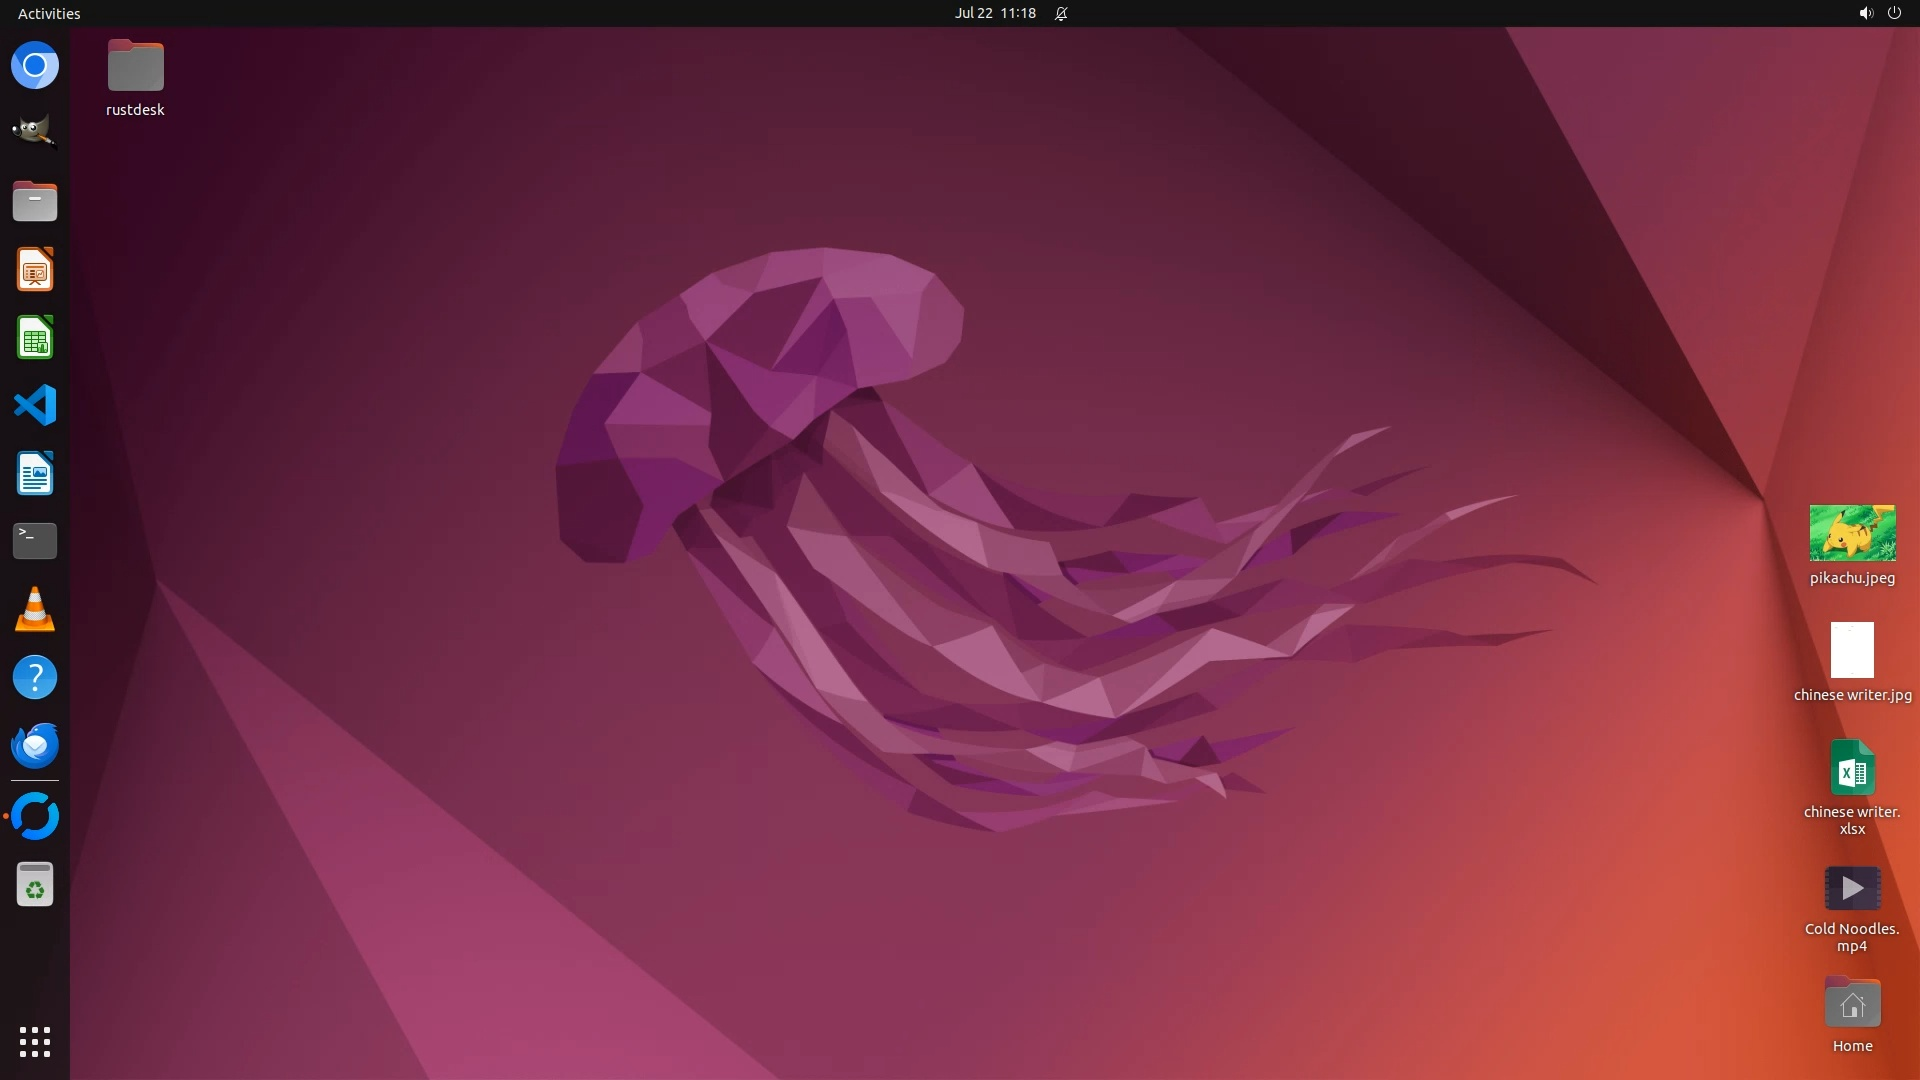Launch LibreOffice Impress from the dock
Image resolution: width=1920 pixels, height=1080 pixels.
(35, 270)
